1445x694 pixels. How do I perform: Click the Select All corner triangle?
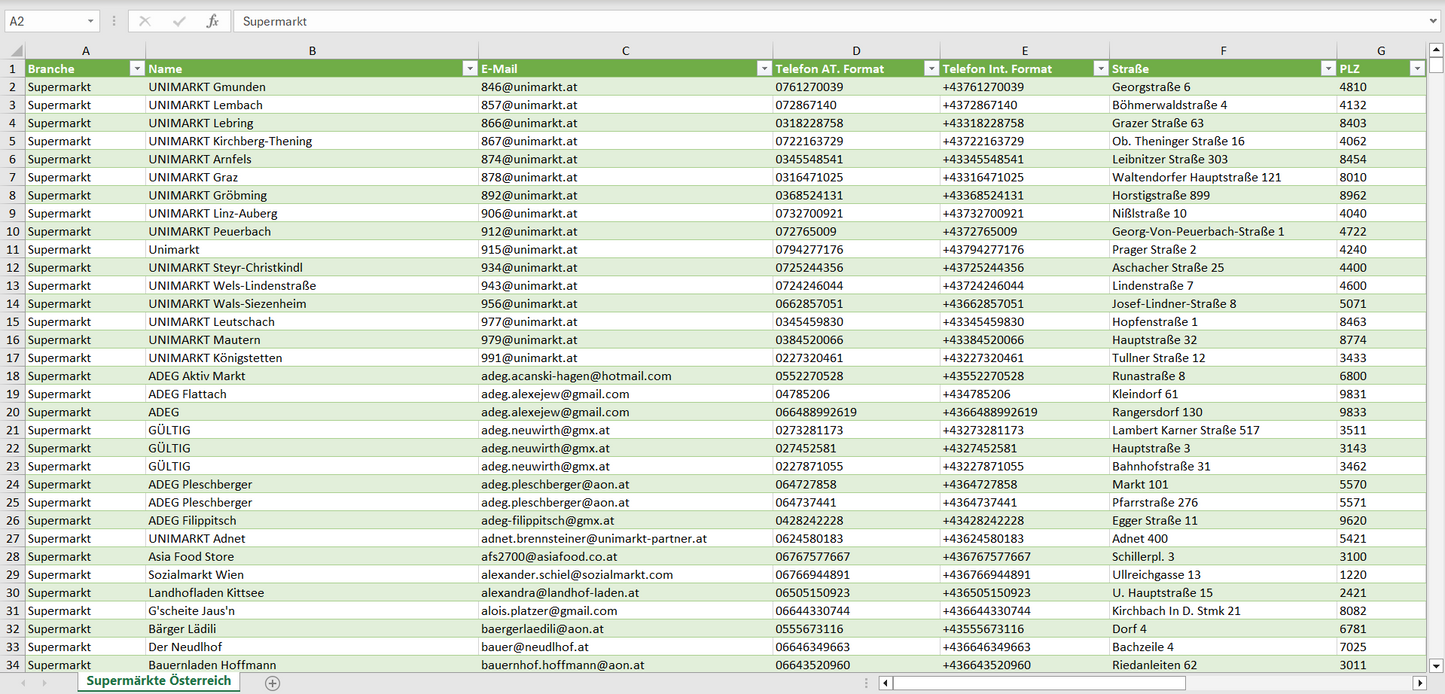14,51
